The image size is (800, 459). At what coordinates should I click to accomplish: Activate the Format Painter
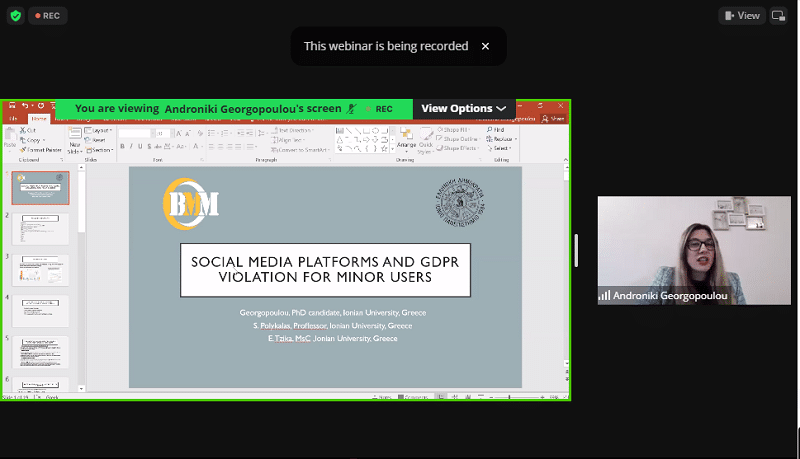click(41, 150)
